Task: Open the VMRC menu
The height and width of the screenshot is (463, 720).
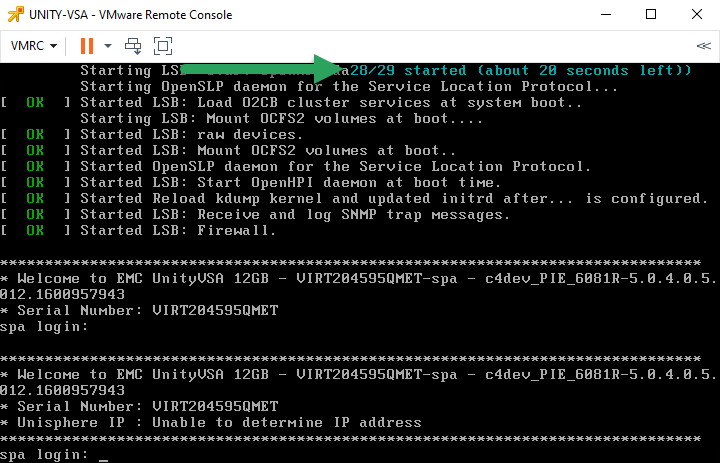Action: click(x=34, y=46)
